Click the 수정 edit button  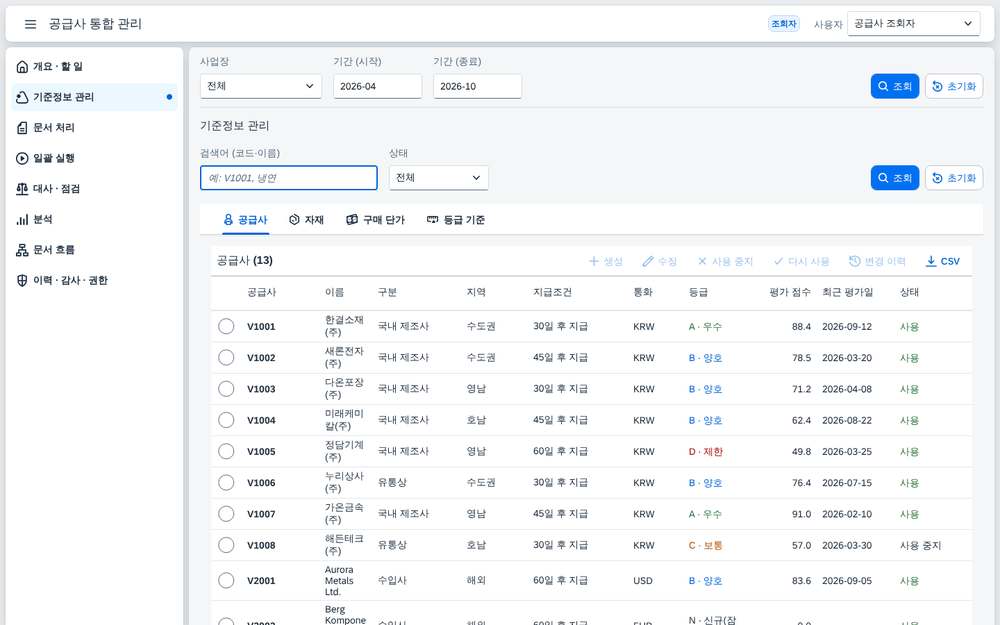click(660, 261)
